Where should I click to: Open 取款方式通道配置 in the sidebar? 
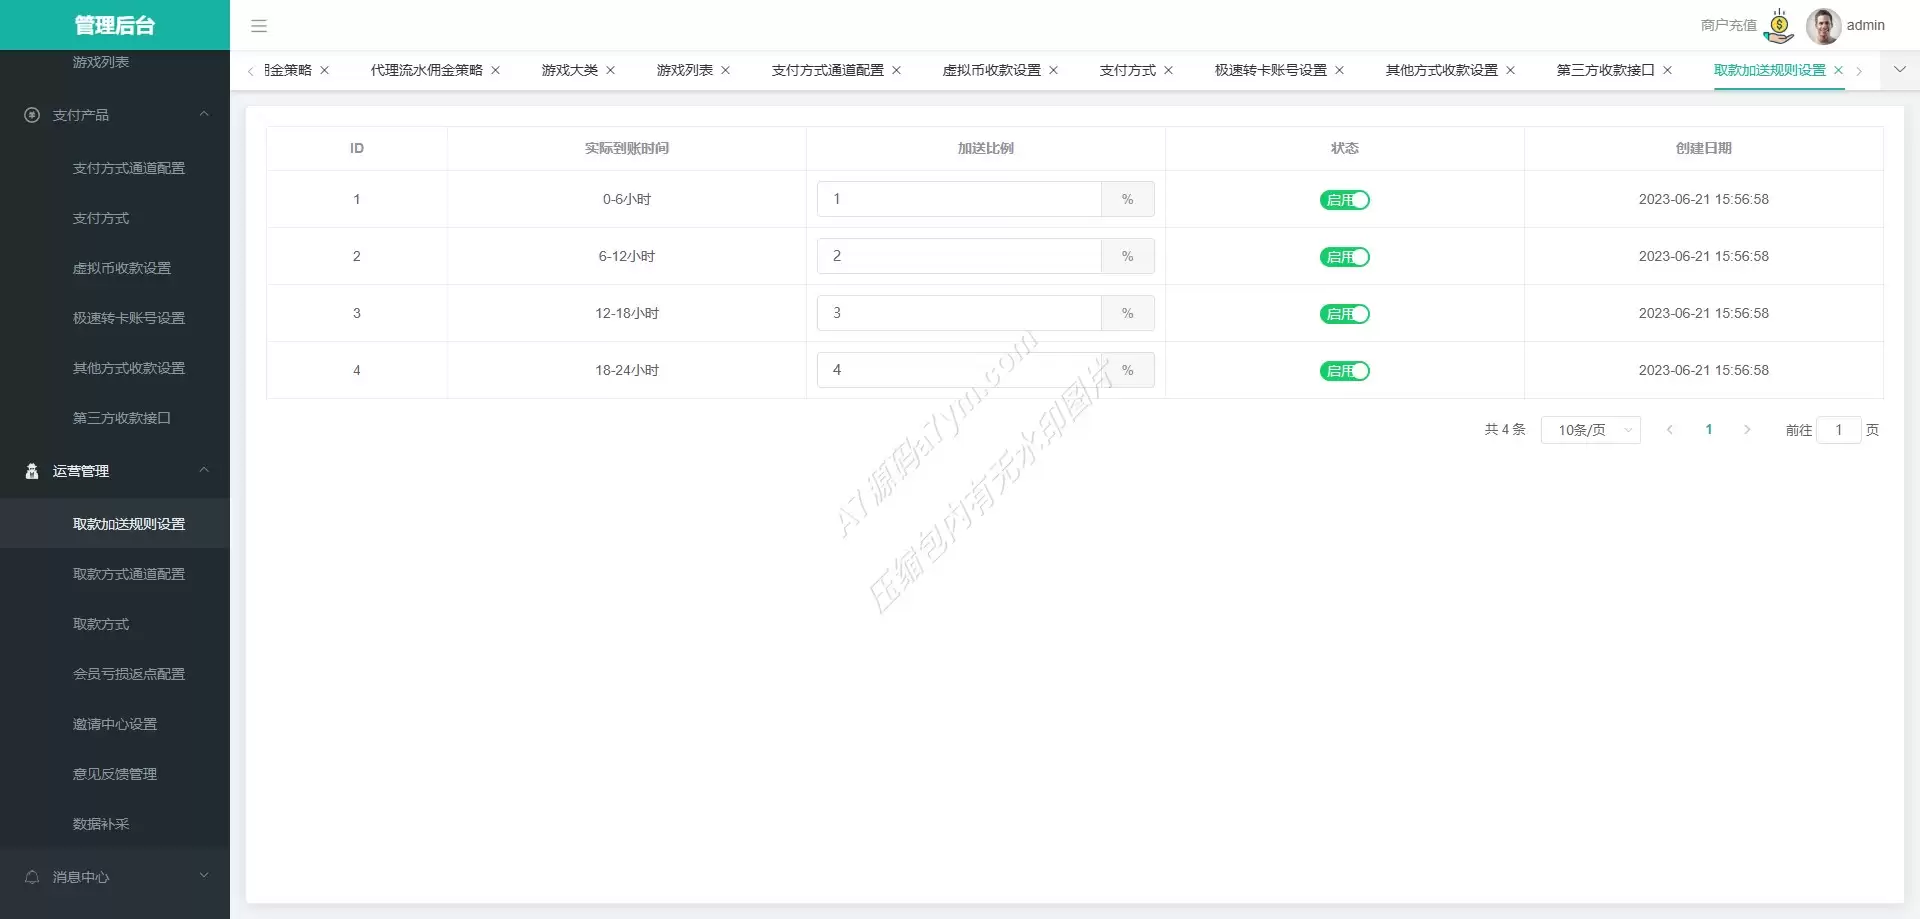[129, 574]
